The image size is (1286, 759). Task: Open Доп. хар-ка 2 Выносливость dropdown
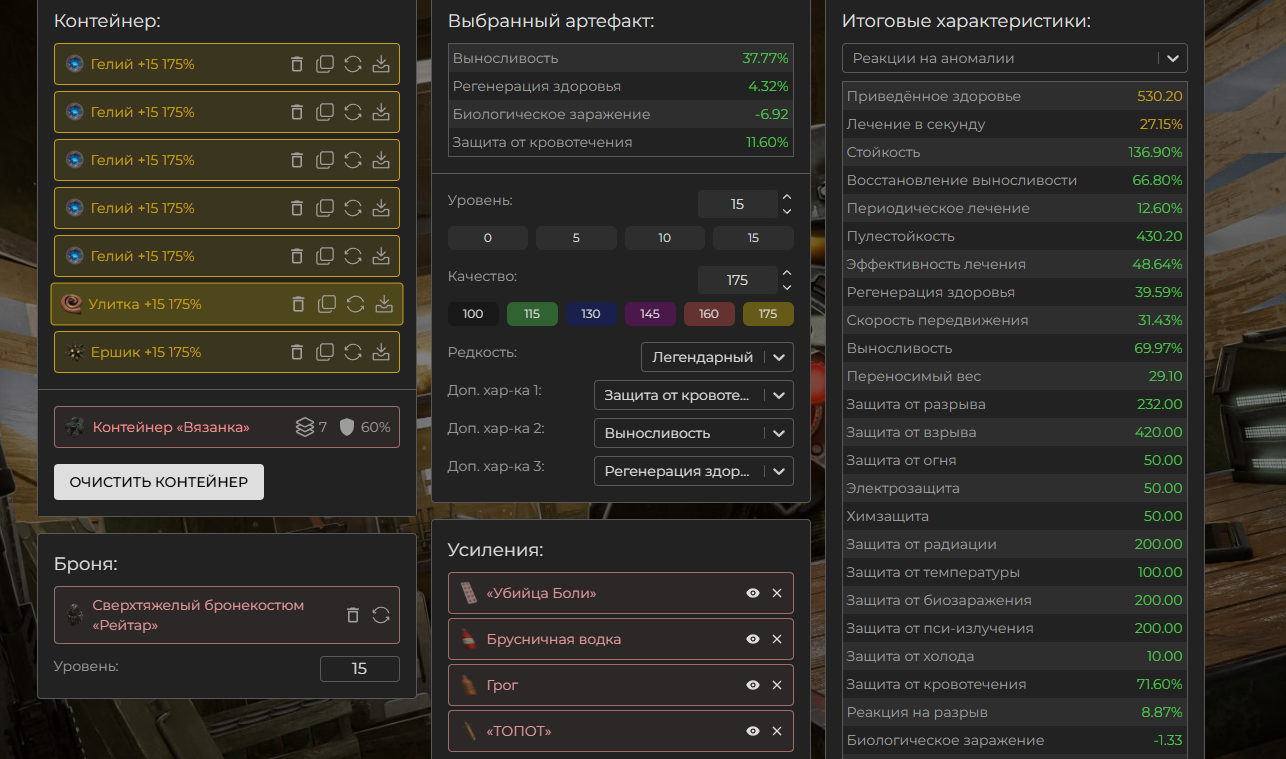[693, 433]
